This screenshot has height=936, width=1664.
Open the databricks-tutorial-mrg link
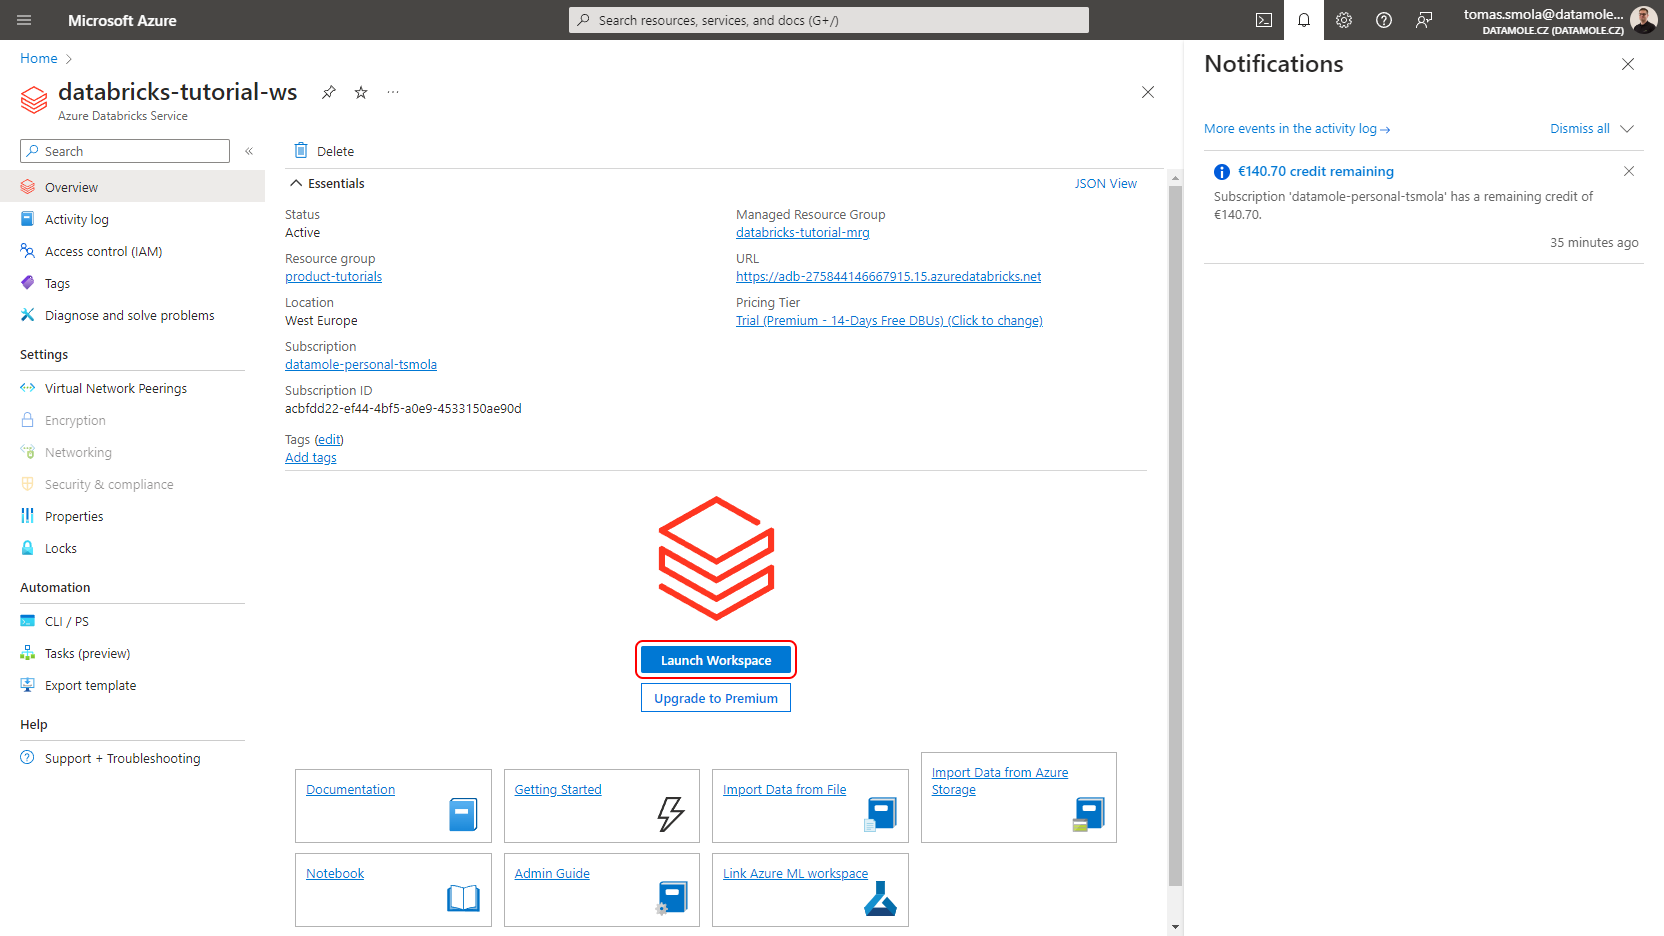tap(803, 233)
